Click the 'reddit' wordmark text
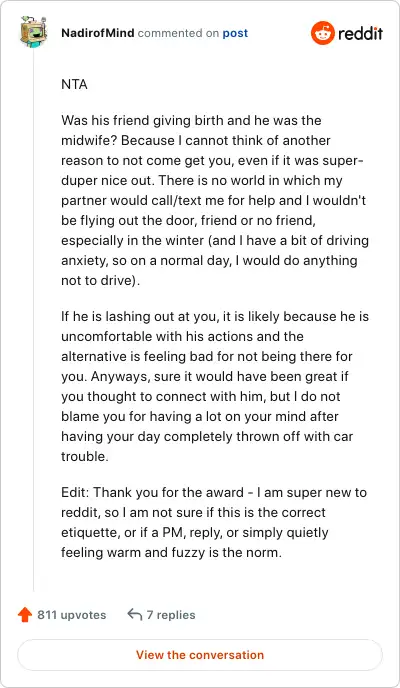This screenshot has width=400, height=688. pyautogui.click(x=361, y=33)
